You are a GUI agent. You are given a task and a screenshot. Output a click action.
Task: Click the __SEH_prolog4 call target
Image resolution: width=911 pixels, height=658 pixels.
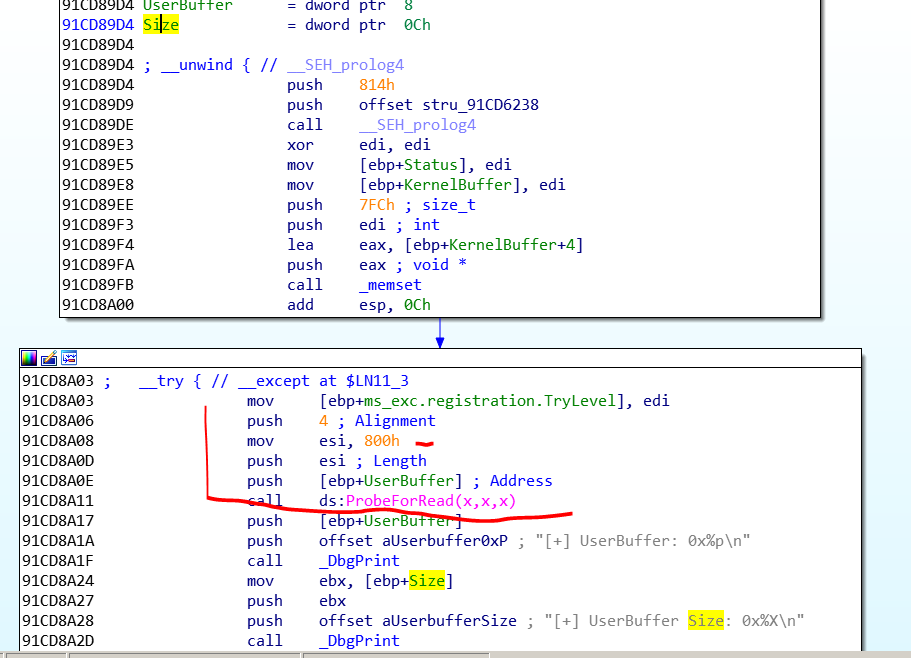pyautogui.click(x=417, y=125)
